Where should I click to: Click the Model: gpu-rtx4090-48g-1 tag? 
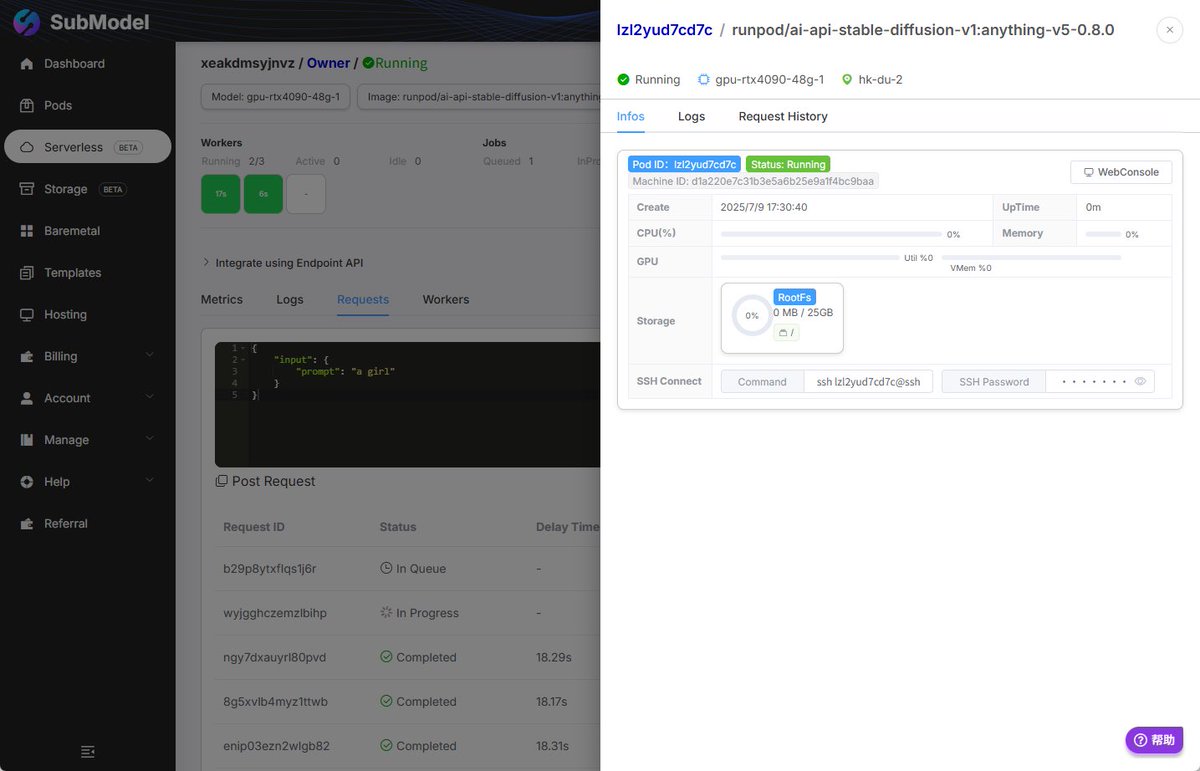pyautogui.click(x=275, y=97)
